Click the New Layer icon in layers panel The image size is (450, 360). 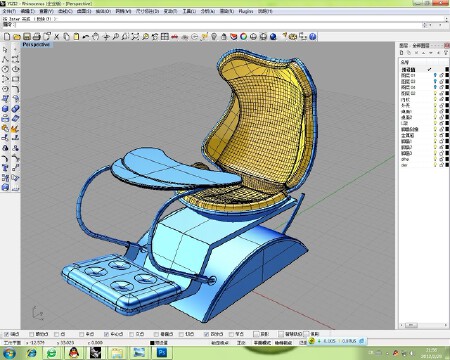point(402,53)
